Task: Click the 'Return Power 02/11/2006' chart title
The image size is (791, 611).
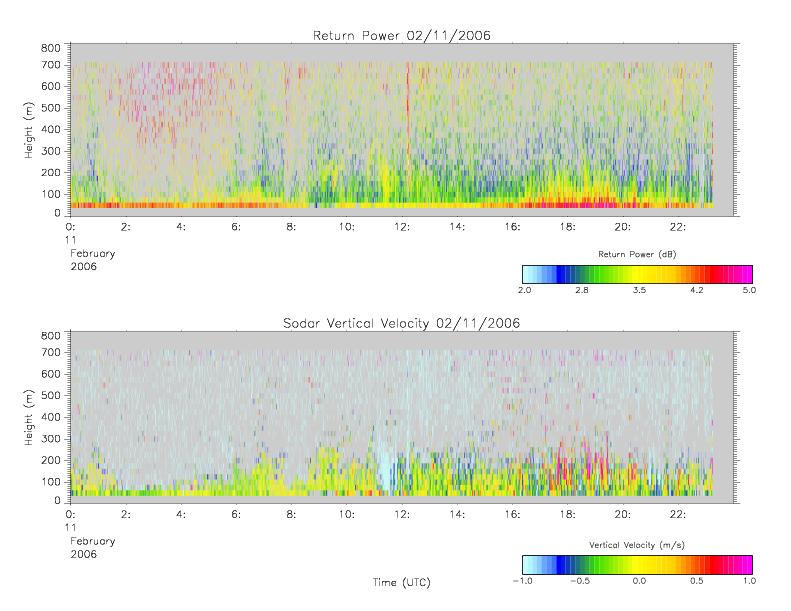Action: pos(402,35)
